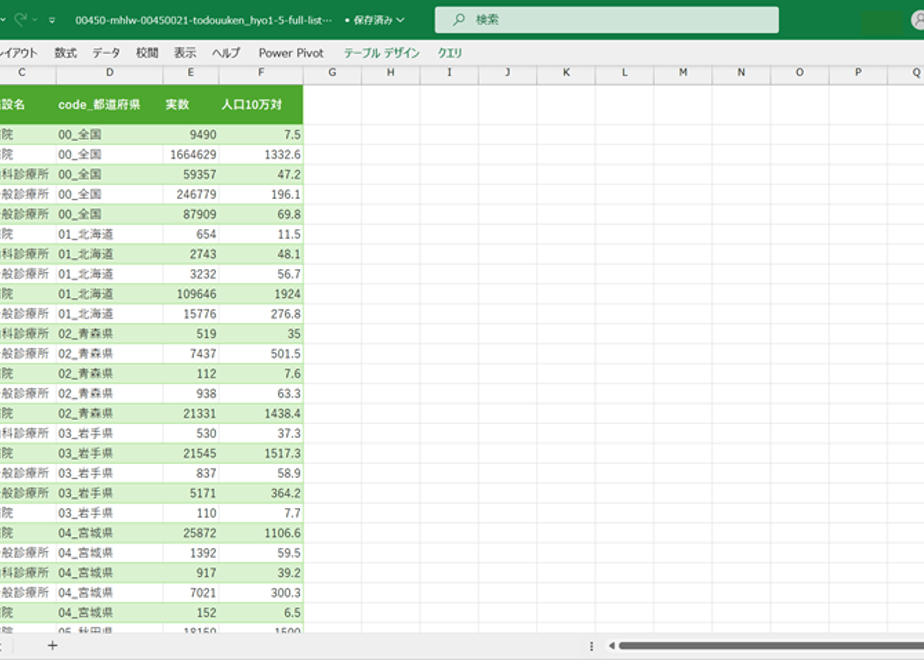Viewport: 924px width, 660px height.
Task: Select the cell containing 109646
Action: [x=191, y=294]
